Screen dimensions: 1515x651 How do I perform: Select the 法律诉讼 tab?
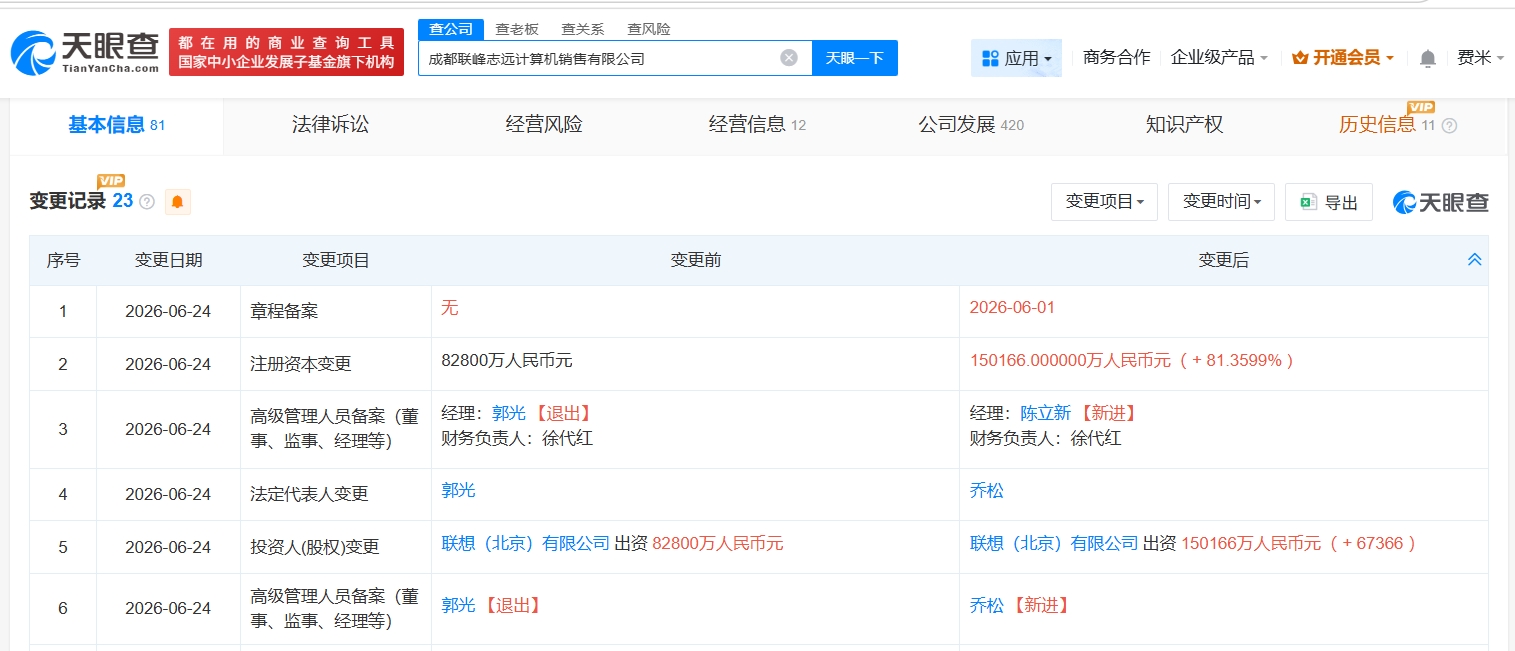pyautogui.click(x=330, y=125)
